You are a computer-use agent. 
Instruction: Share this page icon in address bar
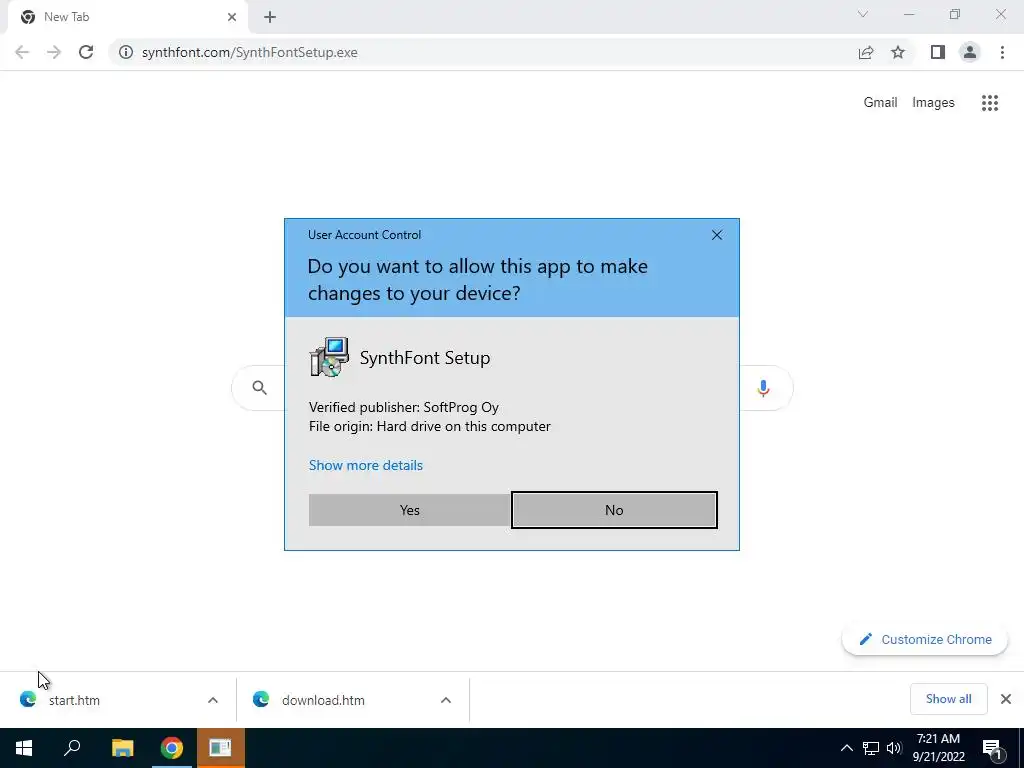[x=866, y=52]
